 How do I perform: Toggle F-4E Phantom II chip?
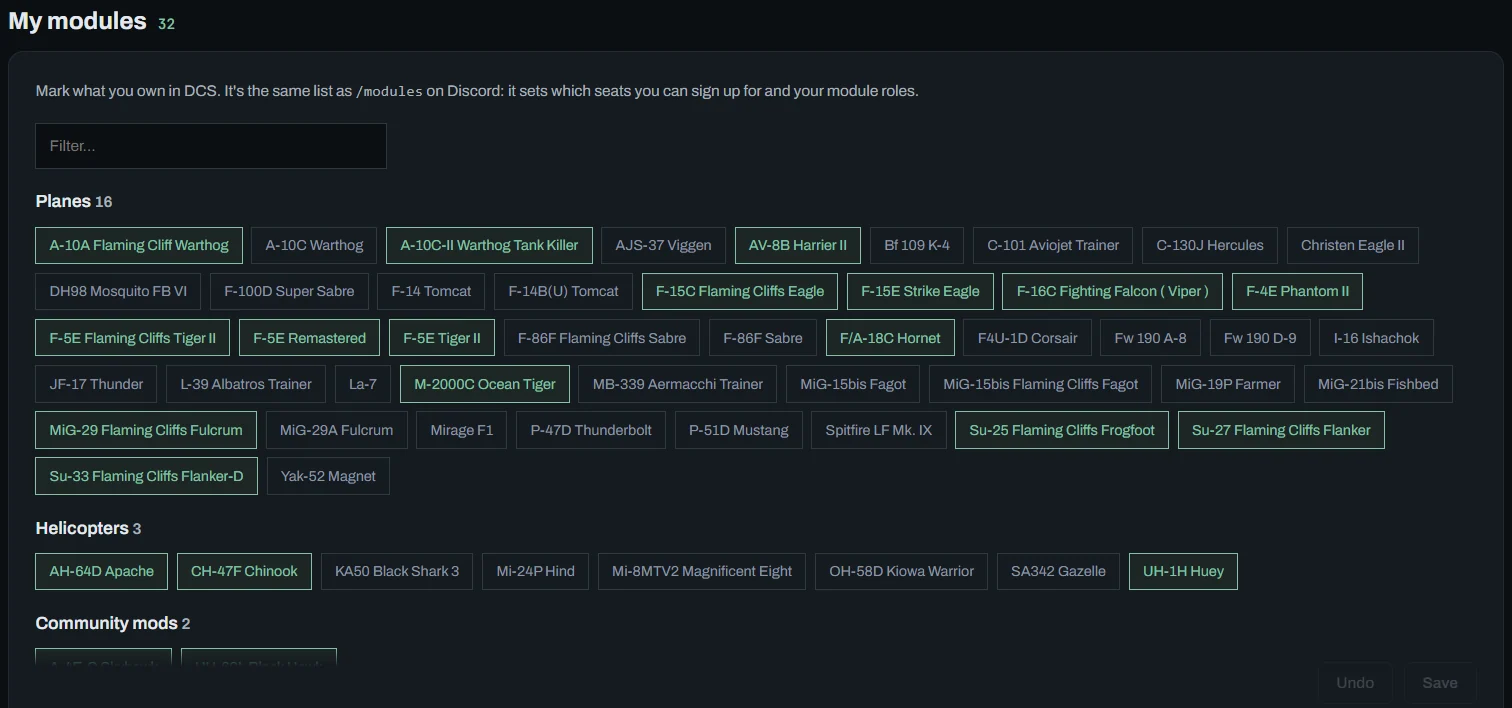click(1297, 292)
